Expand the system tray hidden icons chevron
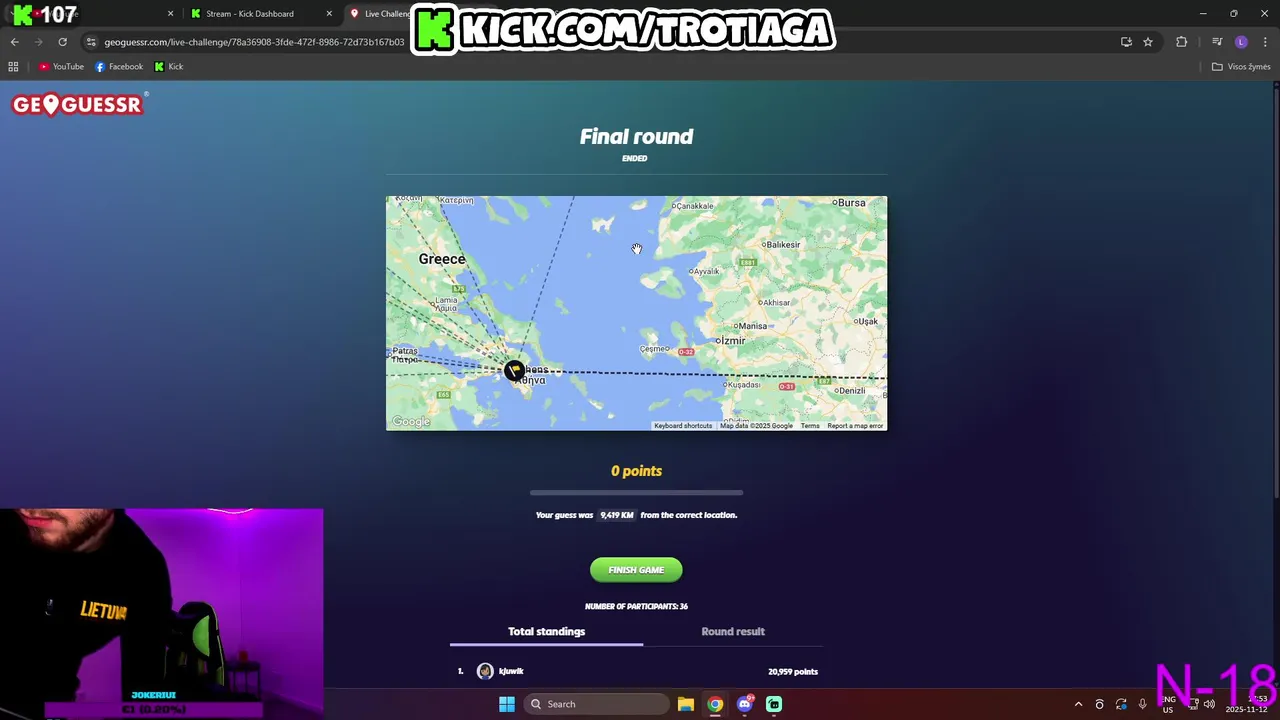This screenshot has width=1280, height=720. click(x=1078, y=704)
